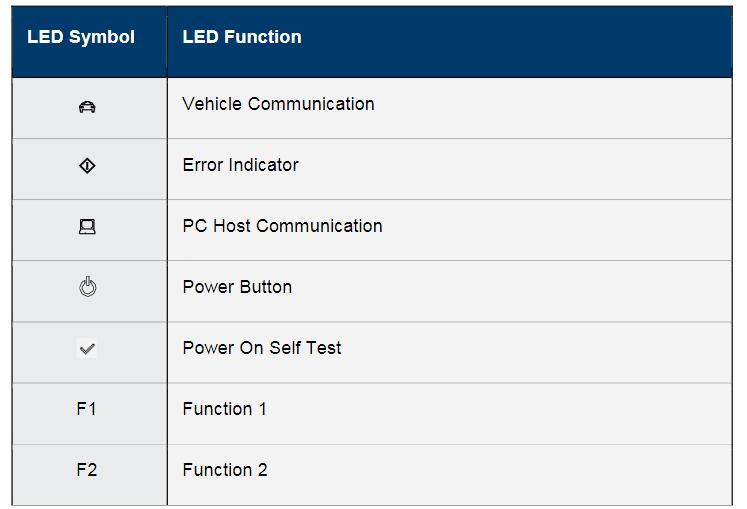Image resolution: width=747 pixels, height=509 pixels.
Task: Click the LED Symbol column header
Action: click(x=81, y=37)
